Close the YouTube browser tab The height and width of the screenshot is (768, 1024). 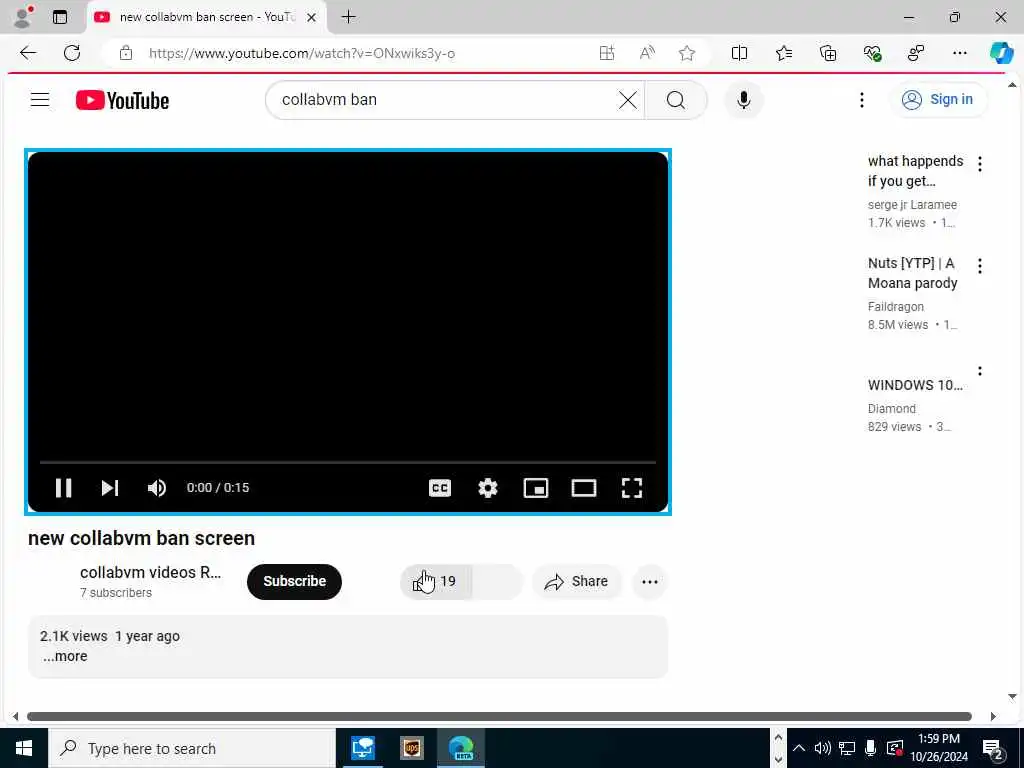click(x=312, y=18)
